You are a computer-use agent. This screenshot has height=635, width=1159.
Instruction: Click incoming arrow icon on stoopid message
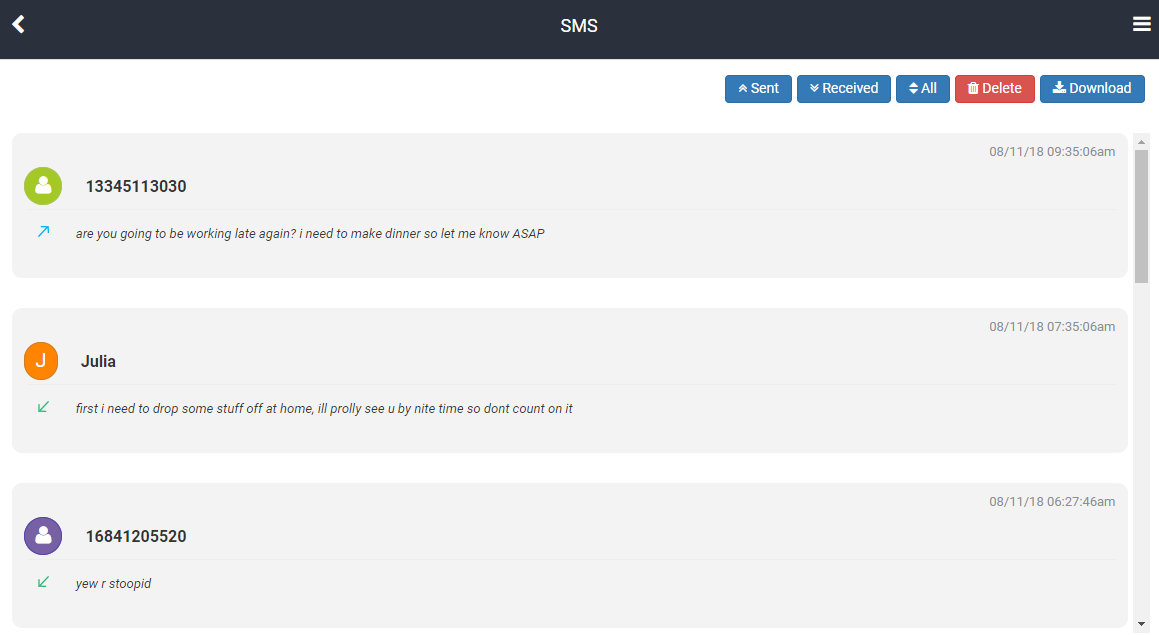pos(44,583)
